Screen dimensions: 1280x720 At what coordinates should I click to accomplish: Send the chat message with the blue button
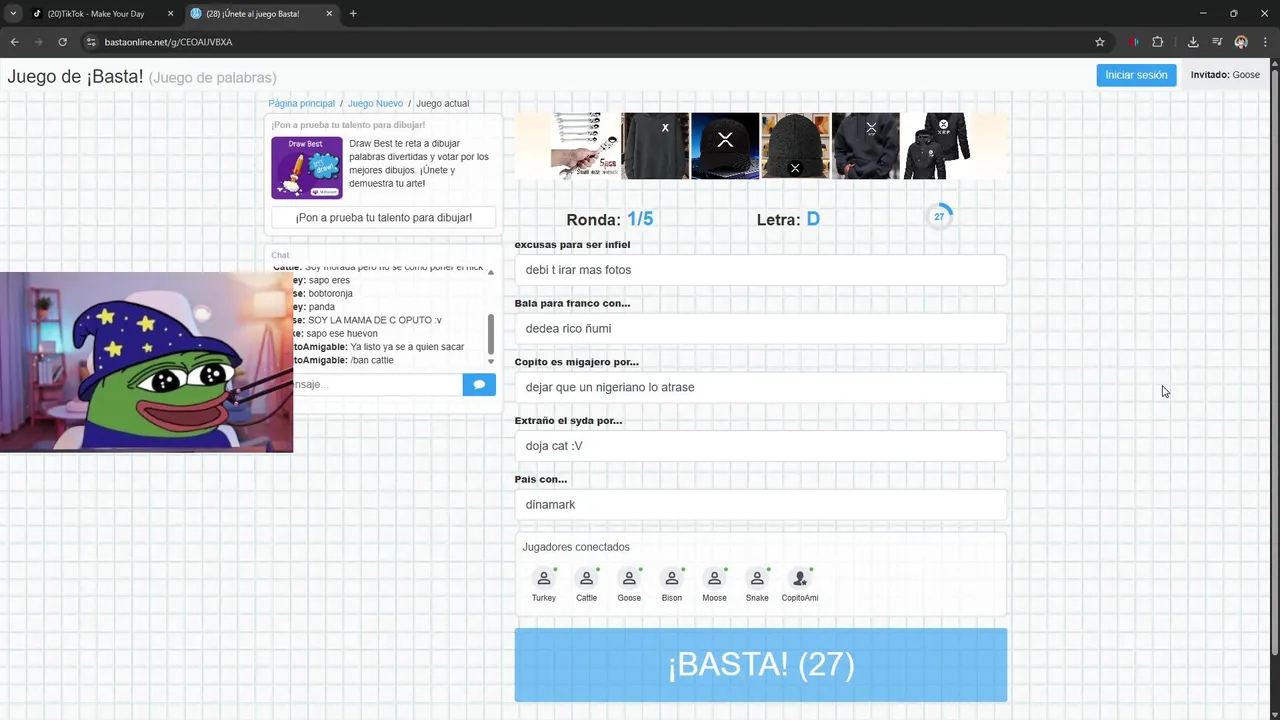[x=479, y=384]
